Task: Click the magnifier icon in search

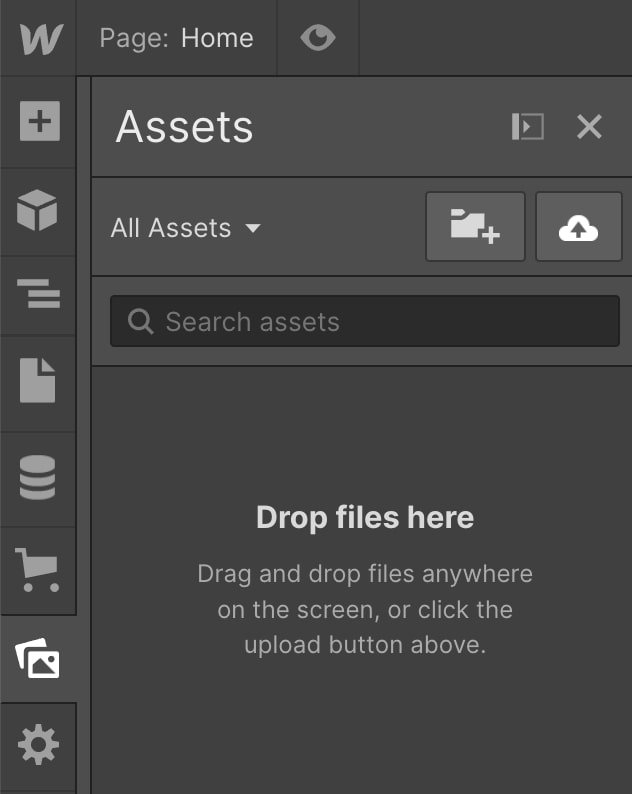Action: click(140, 322)
